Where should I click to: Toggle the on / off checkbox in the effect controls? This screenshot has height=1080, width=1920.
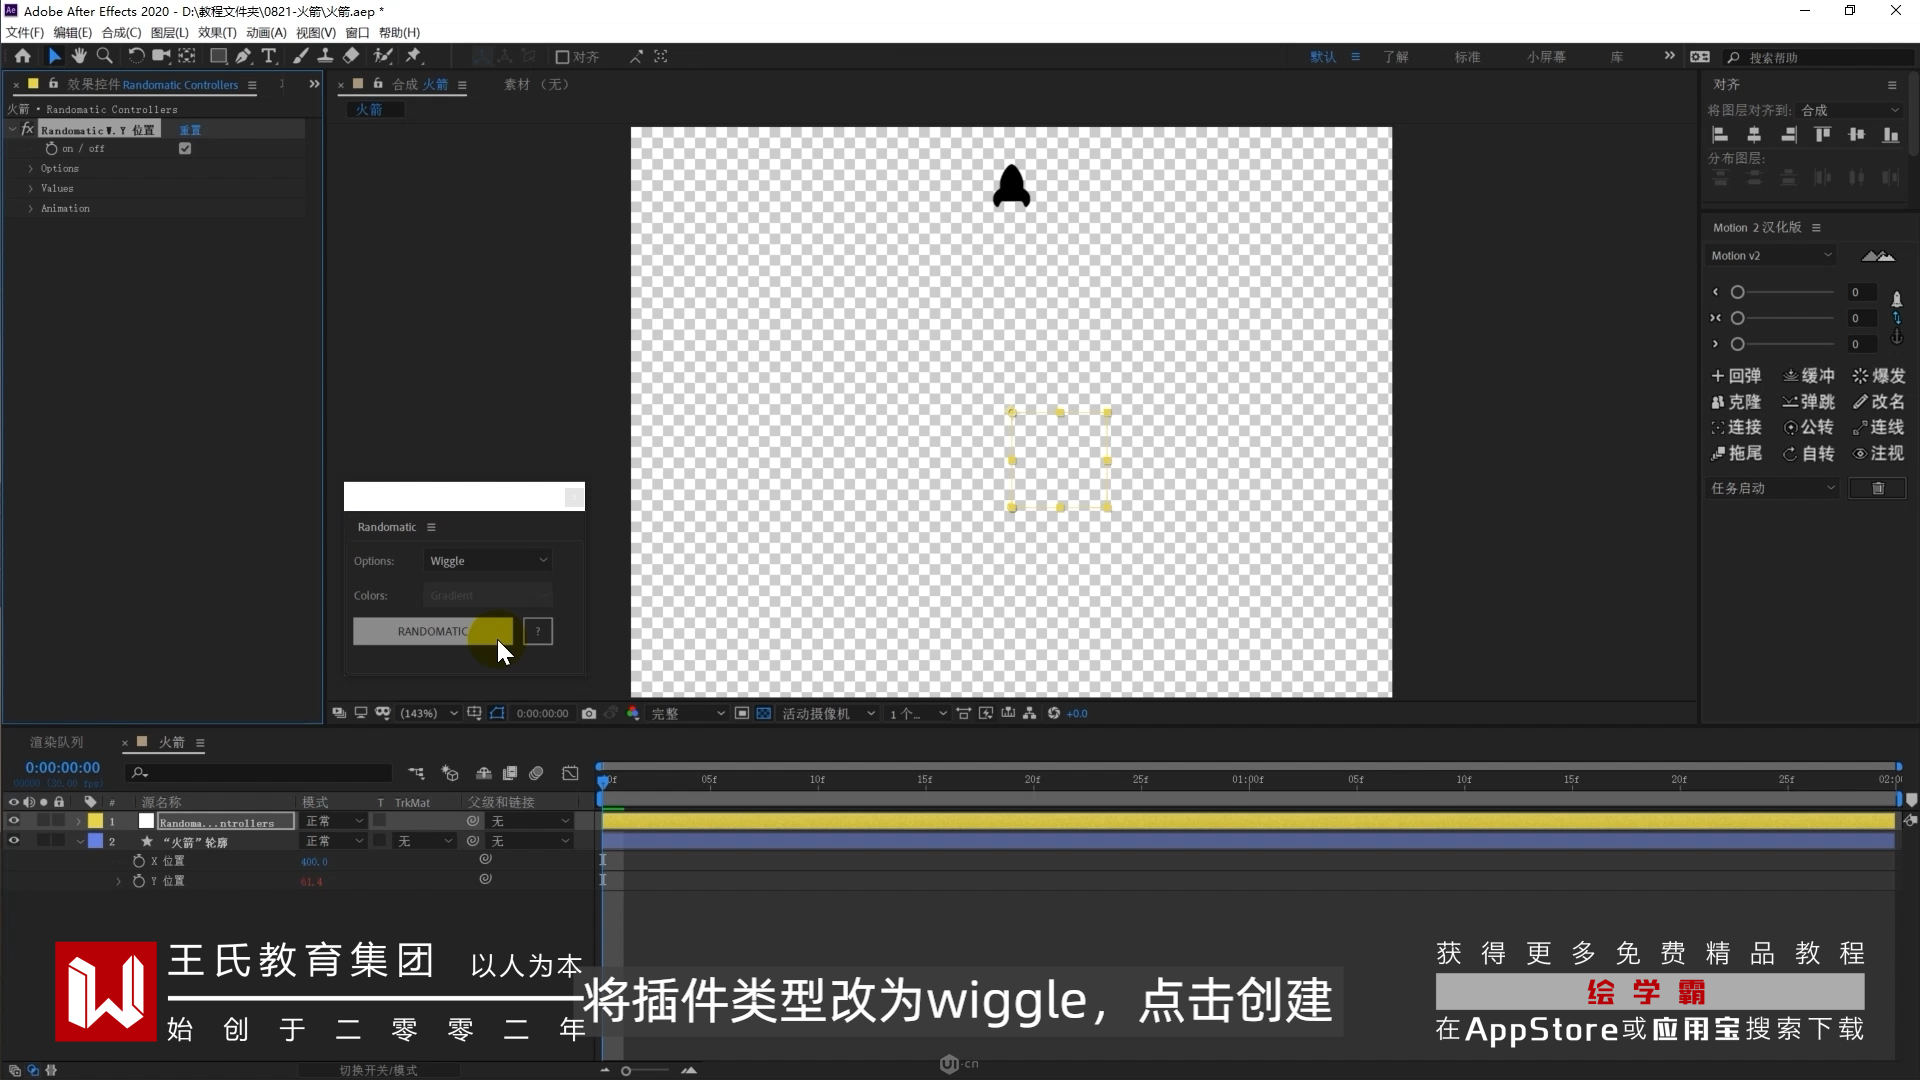[185, 149]
